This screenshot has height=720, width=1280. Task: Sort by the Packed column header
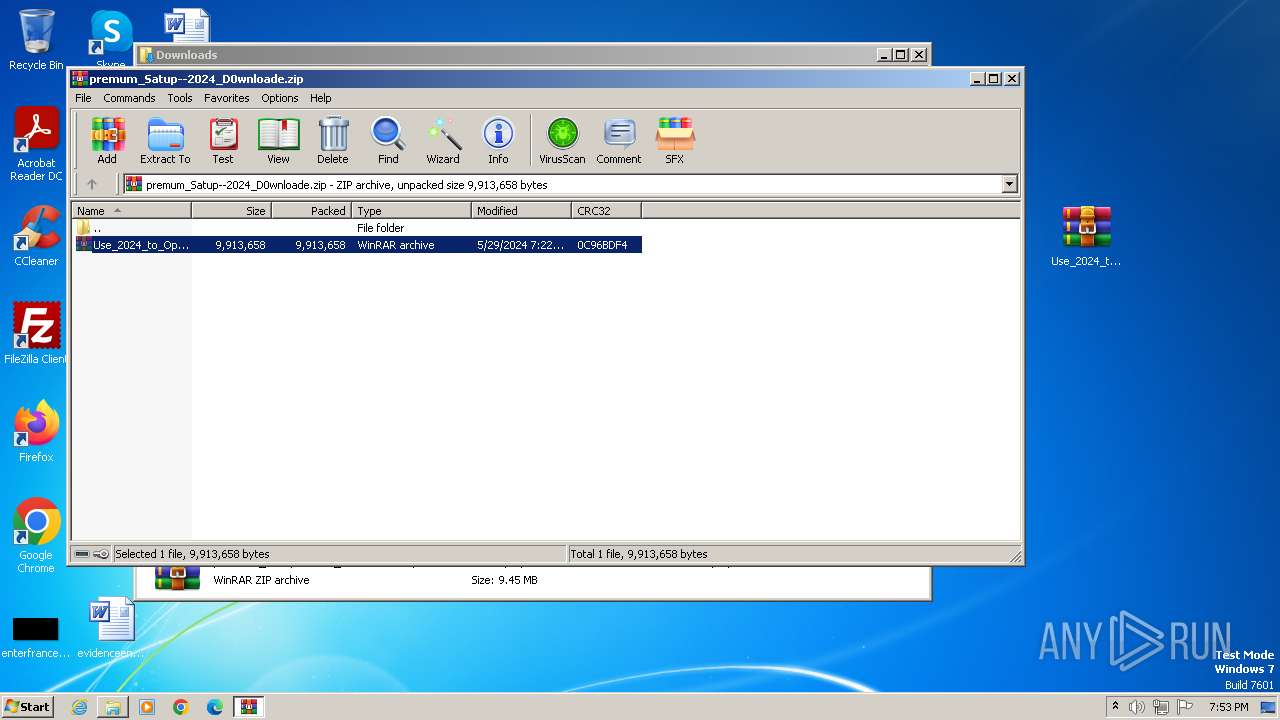tap(311, 211)
